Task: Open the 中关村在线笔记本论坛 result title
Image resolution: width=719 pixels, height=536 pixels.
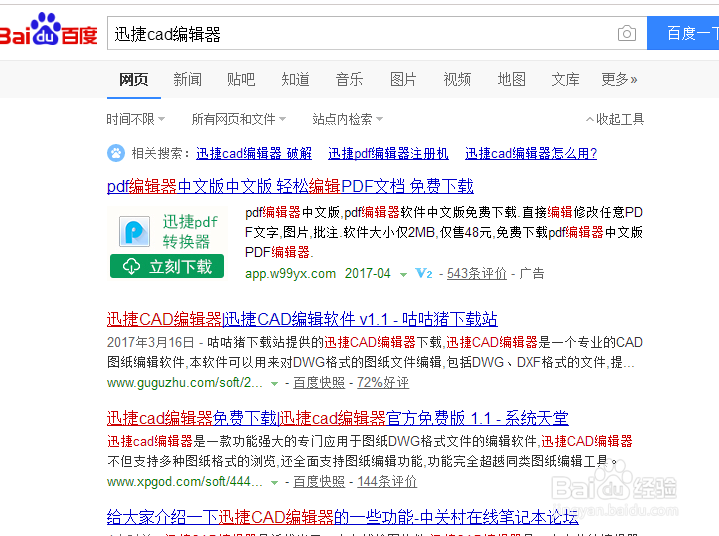Action: tap(343, 517)
